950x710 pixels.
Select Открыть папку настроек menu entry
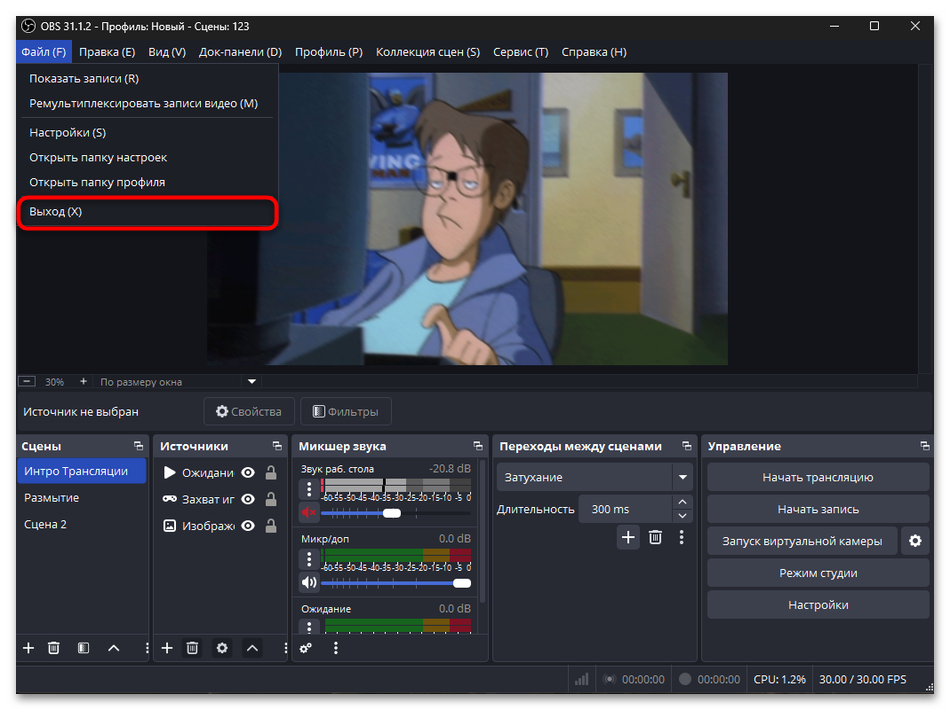[x=147, y=158]
